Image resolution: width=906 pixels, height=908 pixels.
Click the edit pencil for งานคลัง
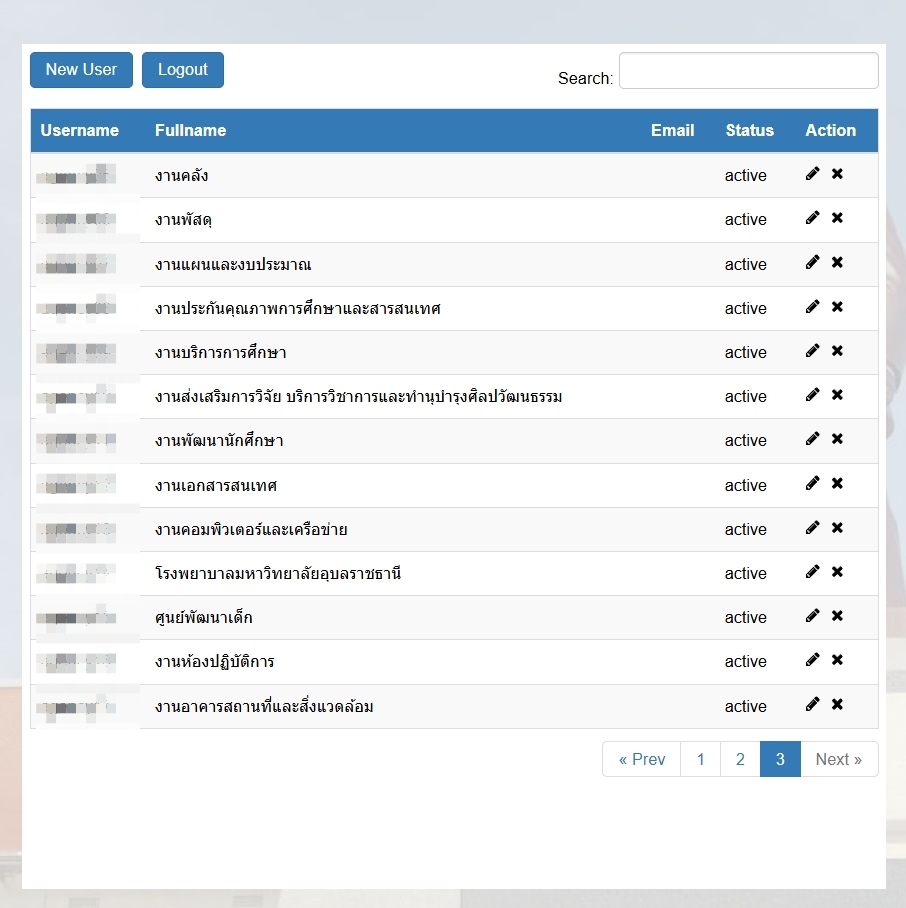pos(812,174)
